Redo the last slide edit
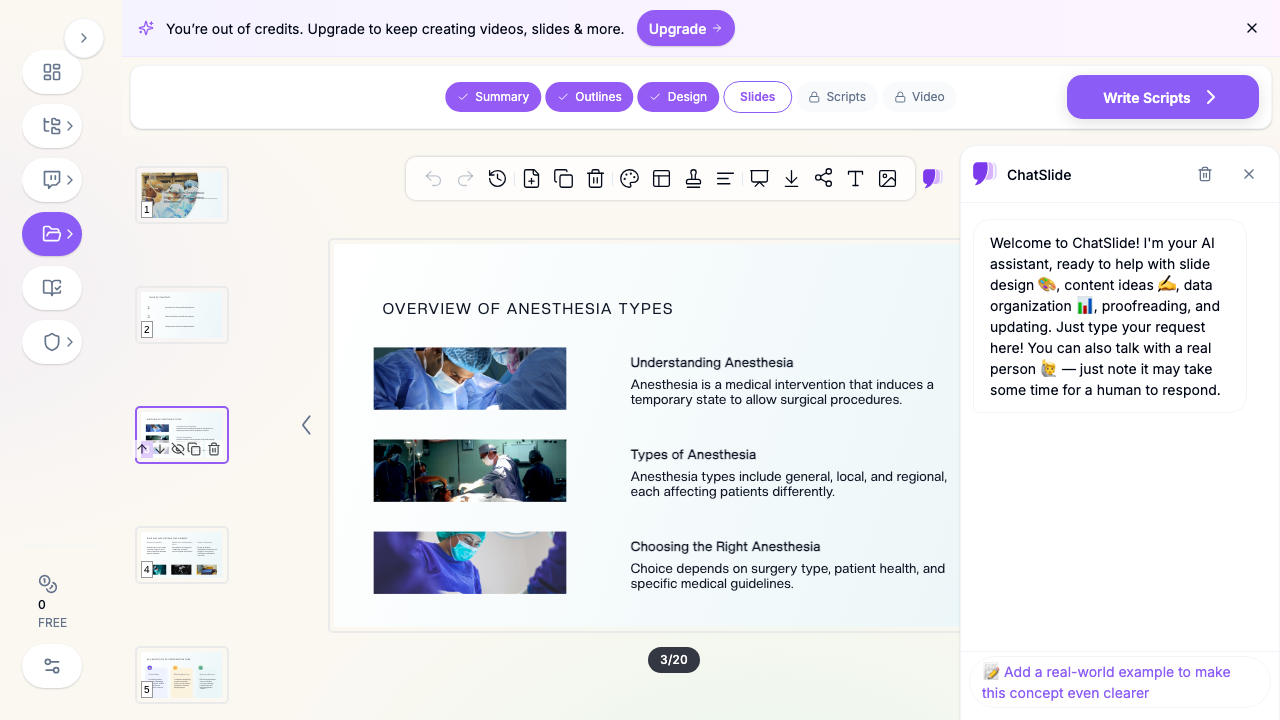1280x720 pixels. point(465,179)
